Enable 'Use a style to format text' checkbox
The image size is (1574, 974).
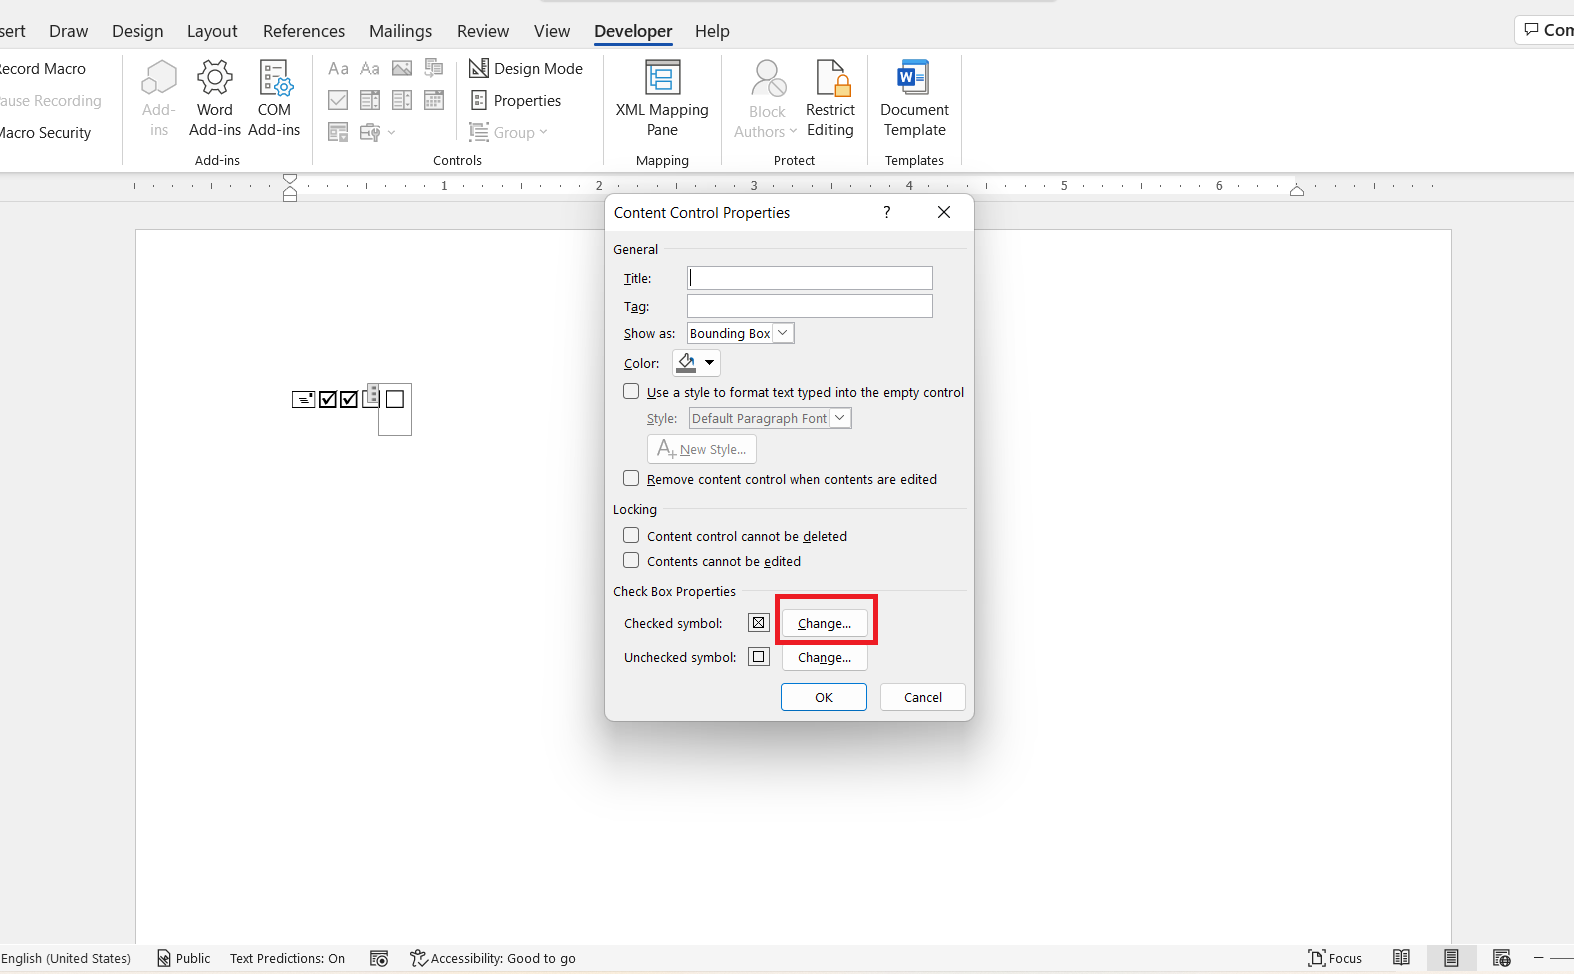631,391
